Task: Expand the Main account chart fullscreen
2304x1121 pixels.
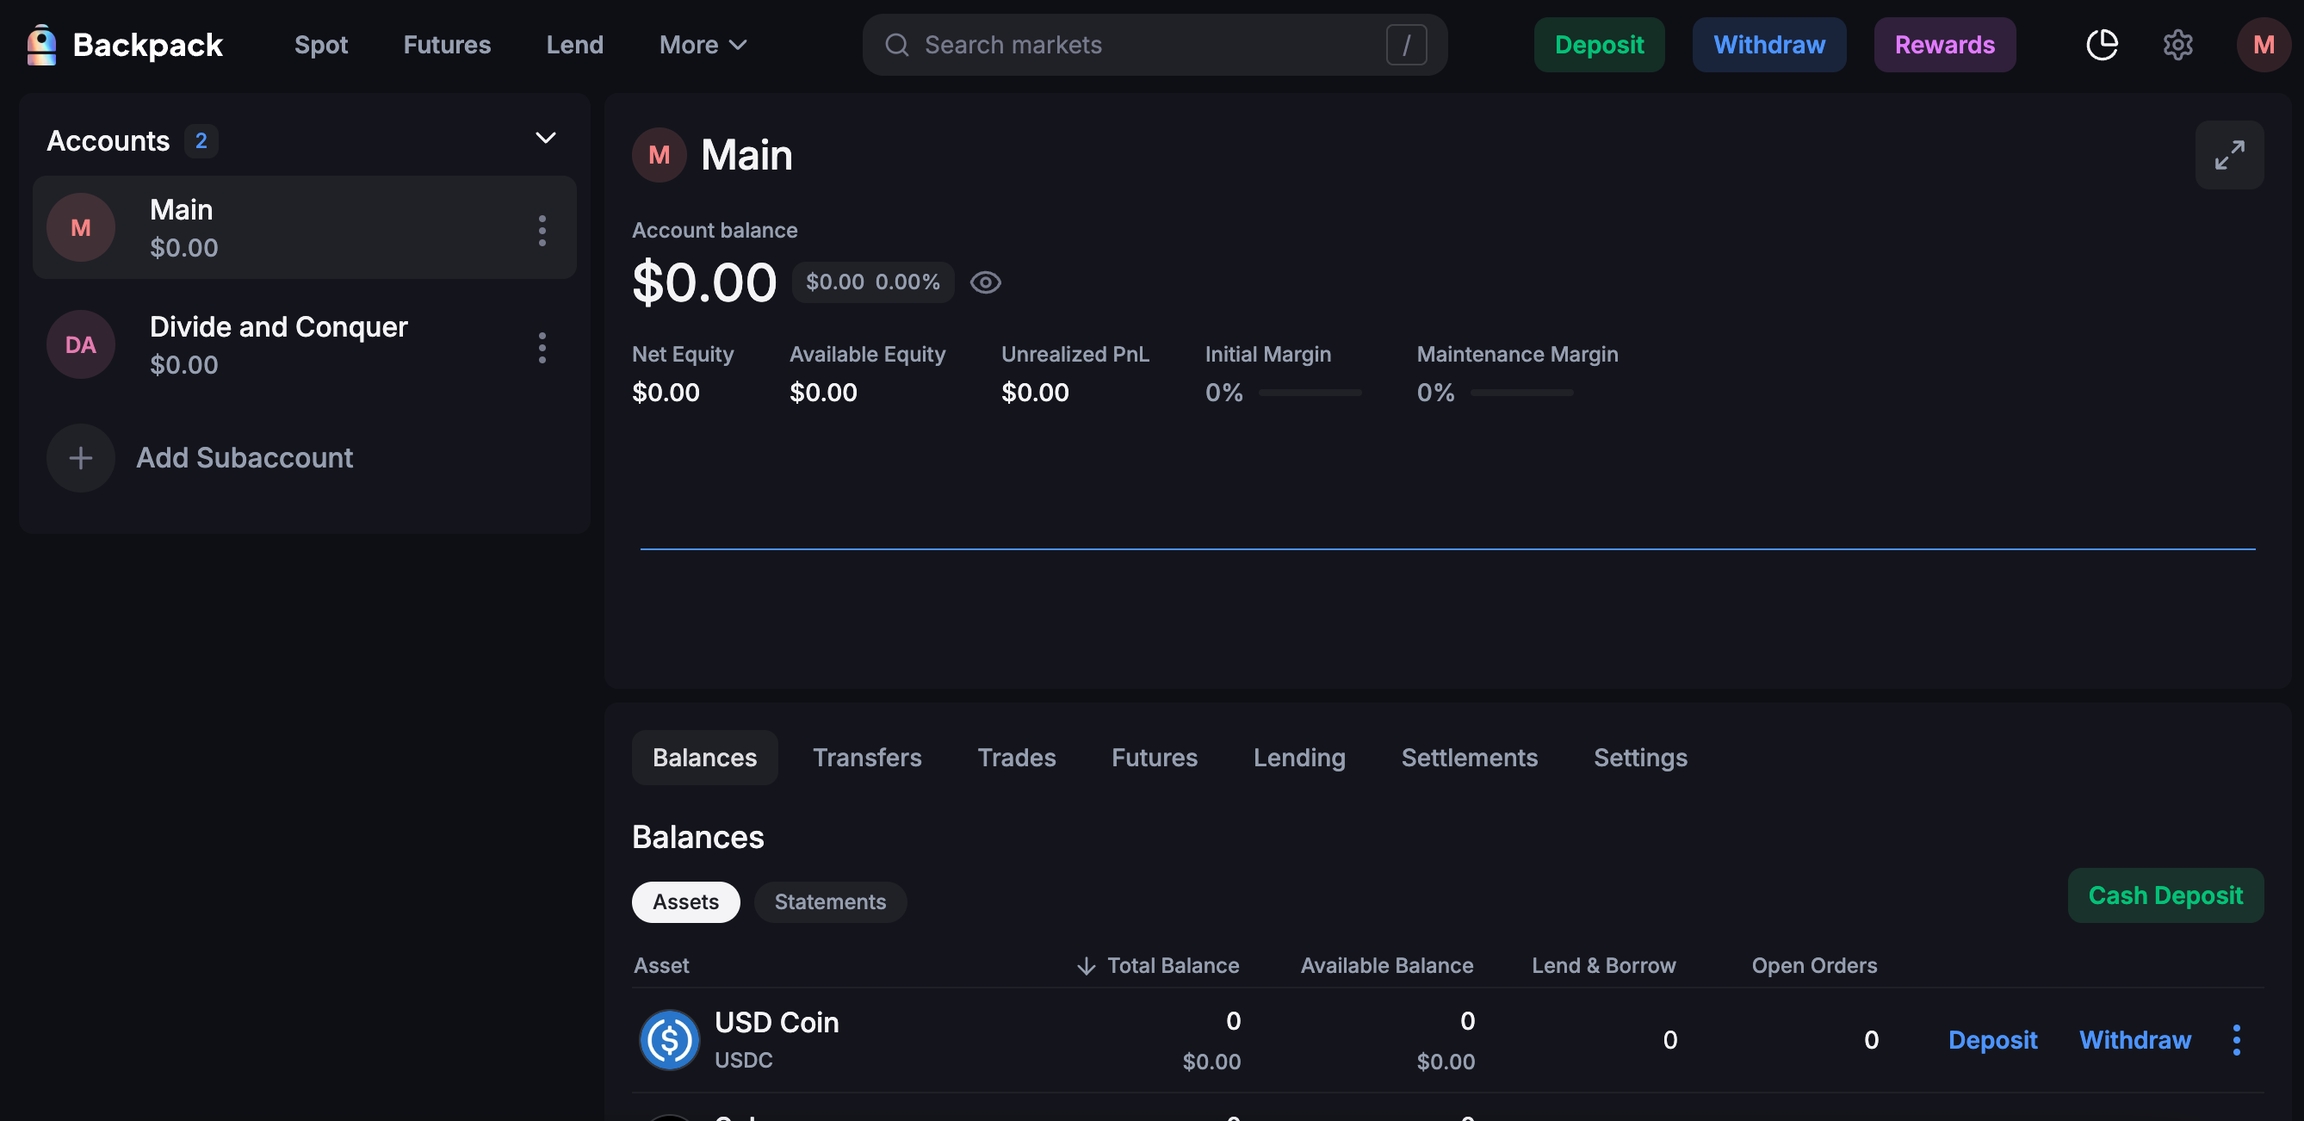Action: point(2229,155)
